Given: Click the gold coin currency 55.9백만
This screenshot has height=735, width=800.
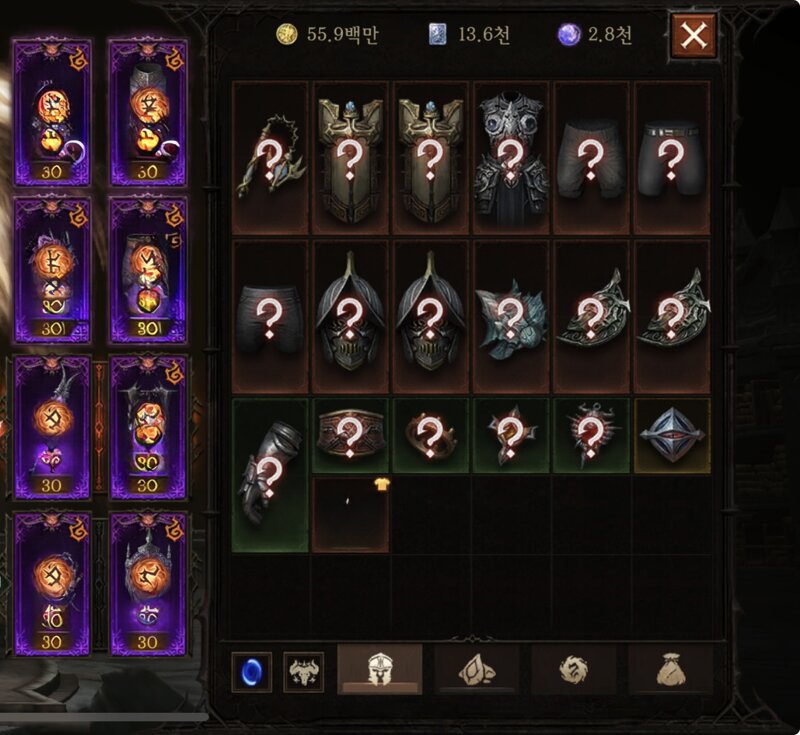Looking at the screenshot, I should tap(327, 34).
